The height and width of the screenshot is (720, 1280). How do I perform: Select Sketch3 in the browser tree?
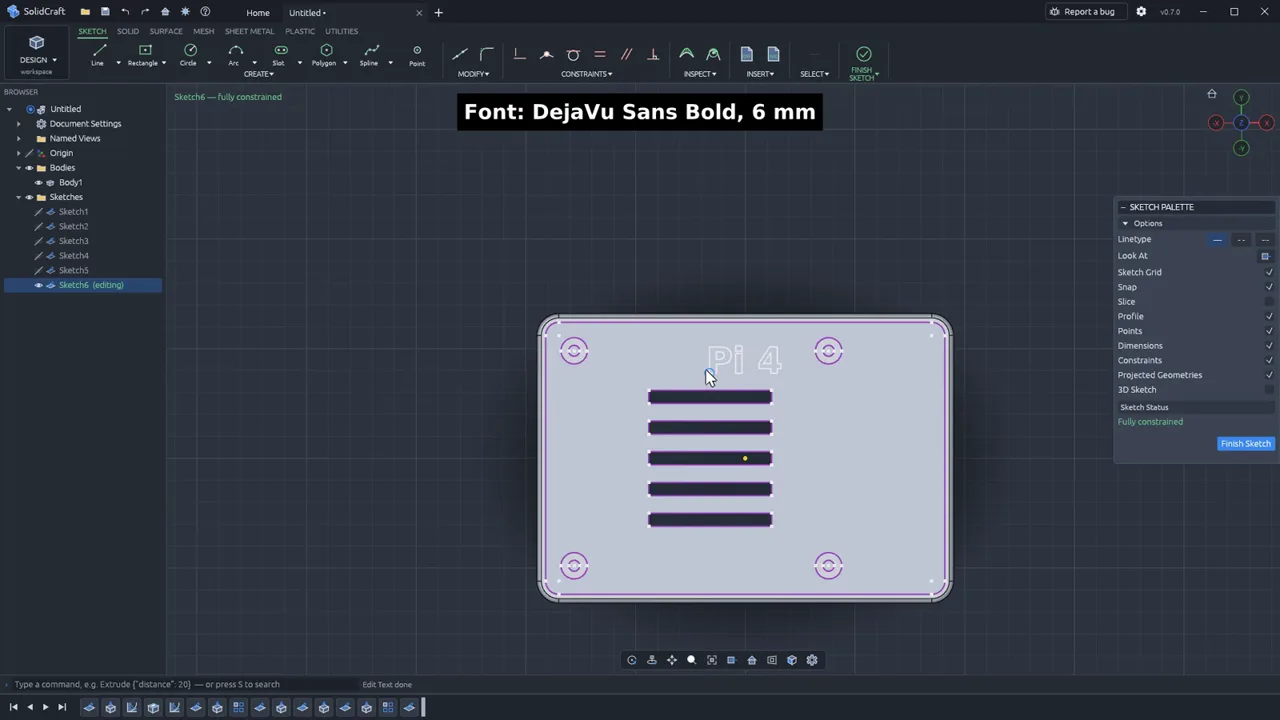pyautogui.click(x=73, y=241)
